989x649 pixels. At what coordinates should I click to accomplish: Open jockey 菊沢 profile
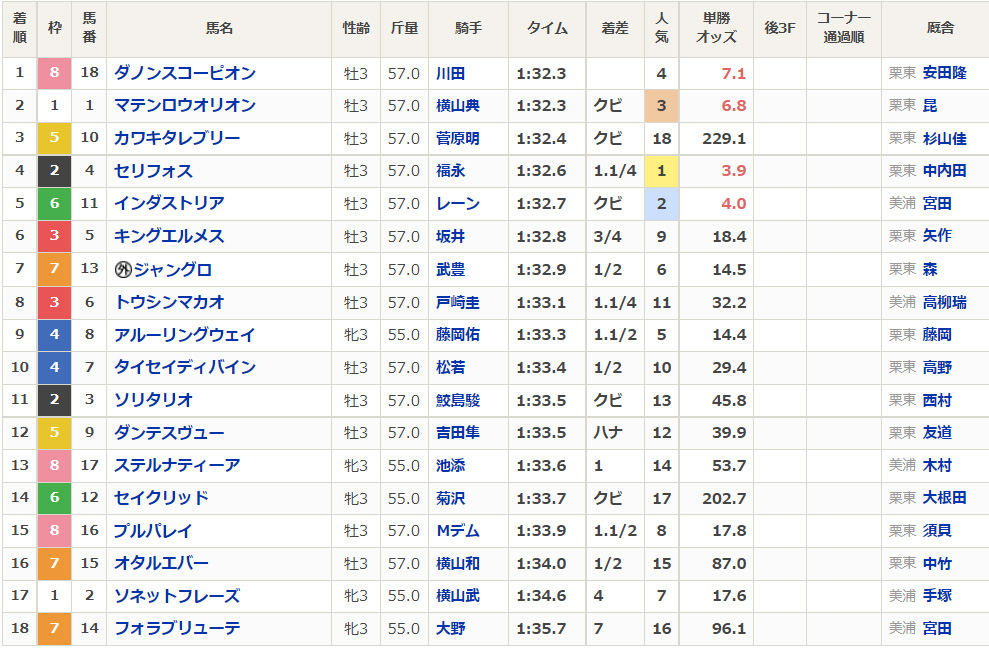point(450,498)
